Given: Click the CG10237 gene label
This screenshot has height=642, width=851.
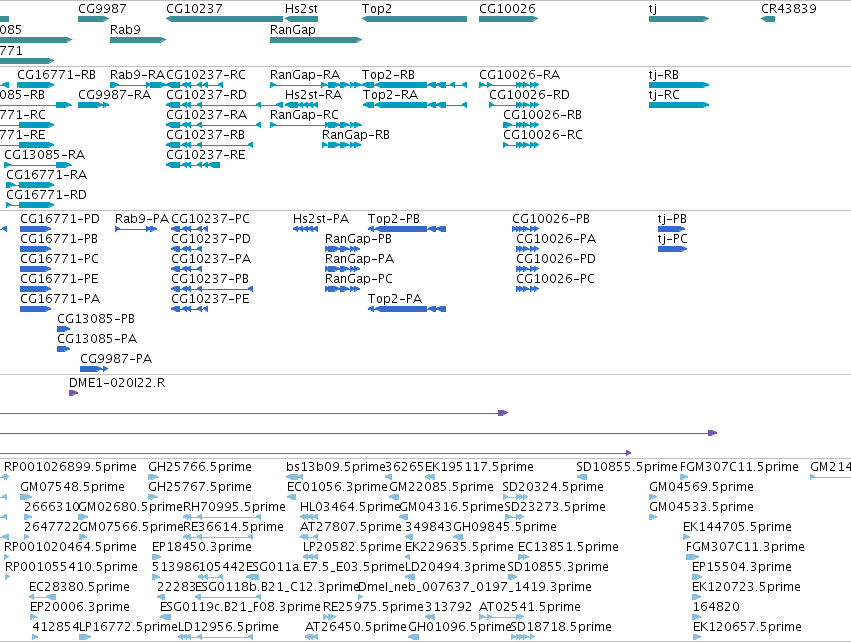Looking at the screenshot, I should pos(194,9).
